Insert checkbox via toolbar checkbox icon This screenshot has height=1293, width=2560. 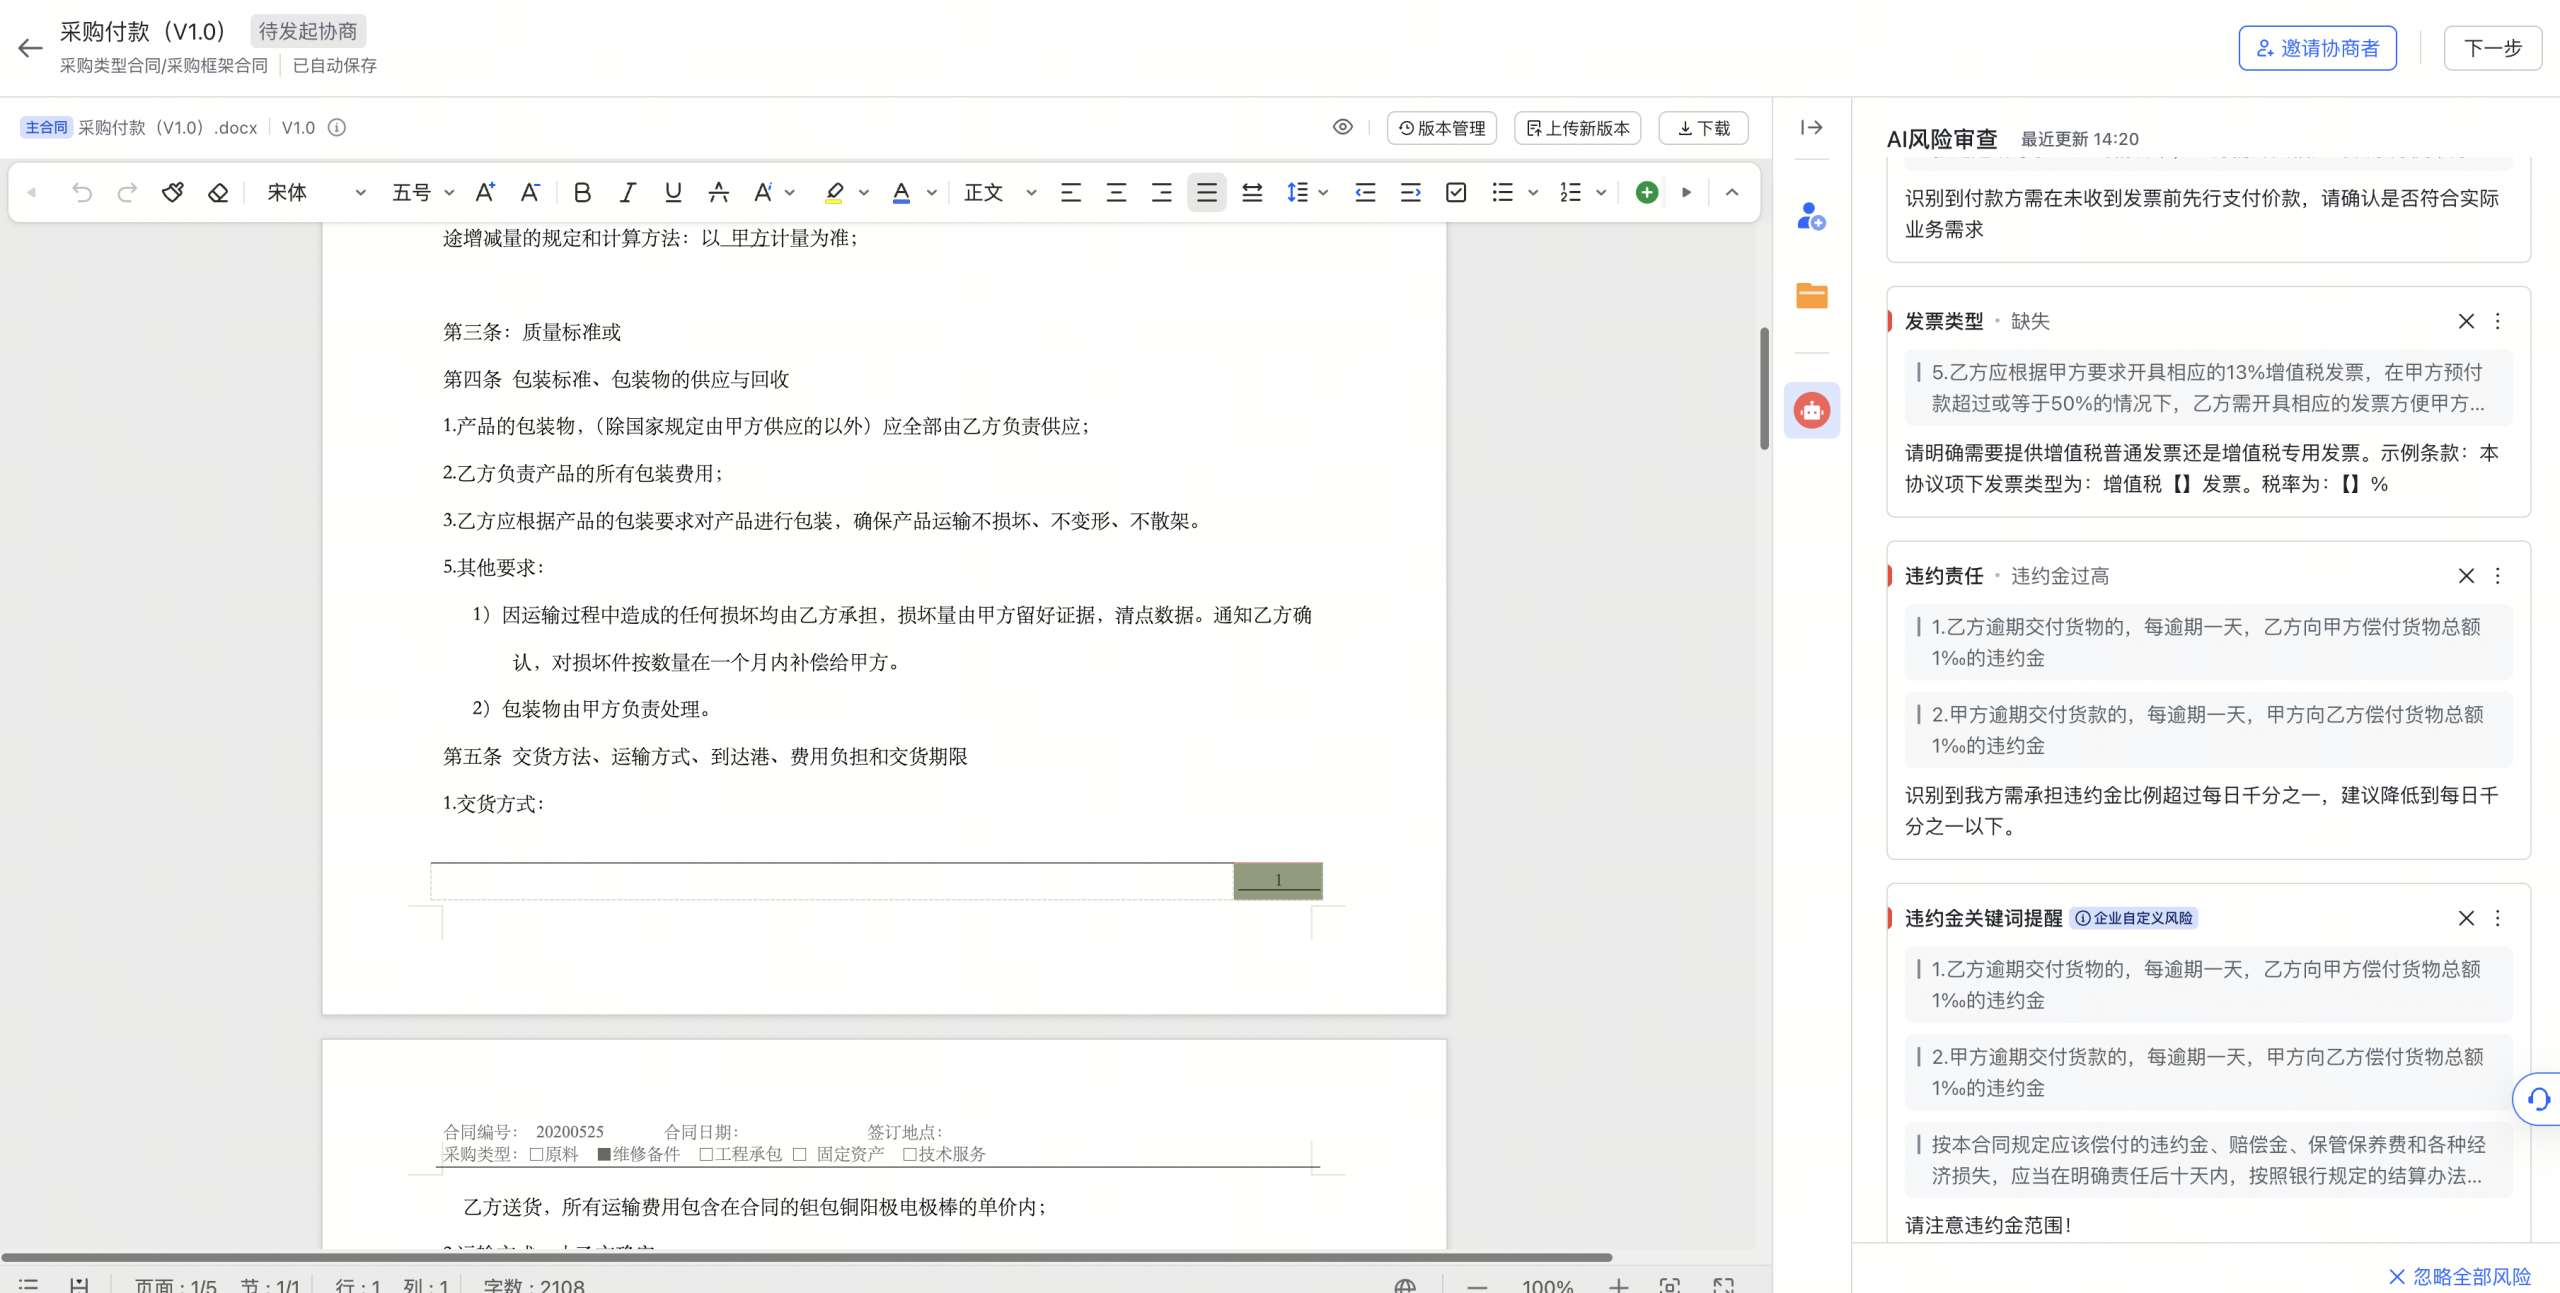(1456, 192)
